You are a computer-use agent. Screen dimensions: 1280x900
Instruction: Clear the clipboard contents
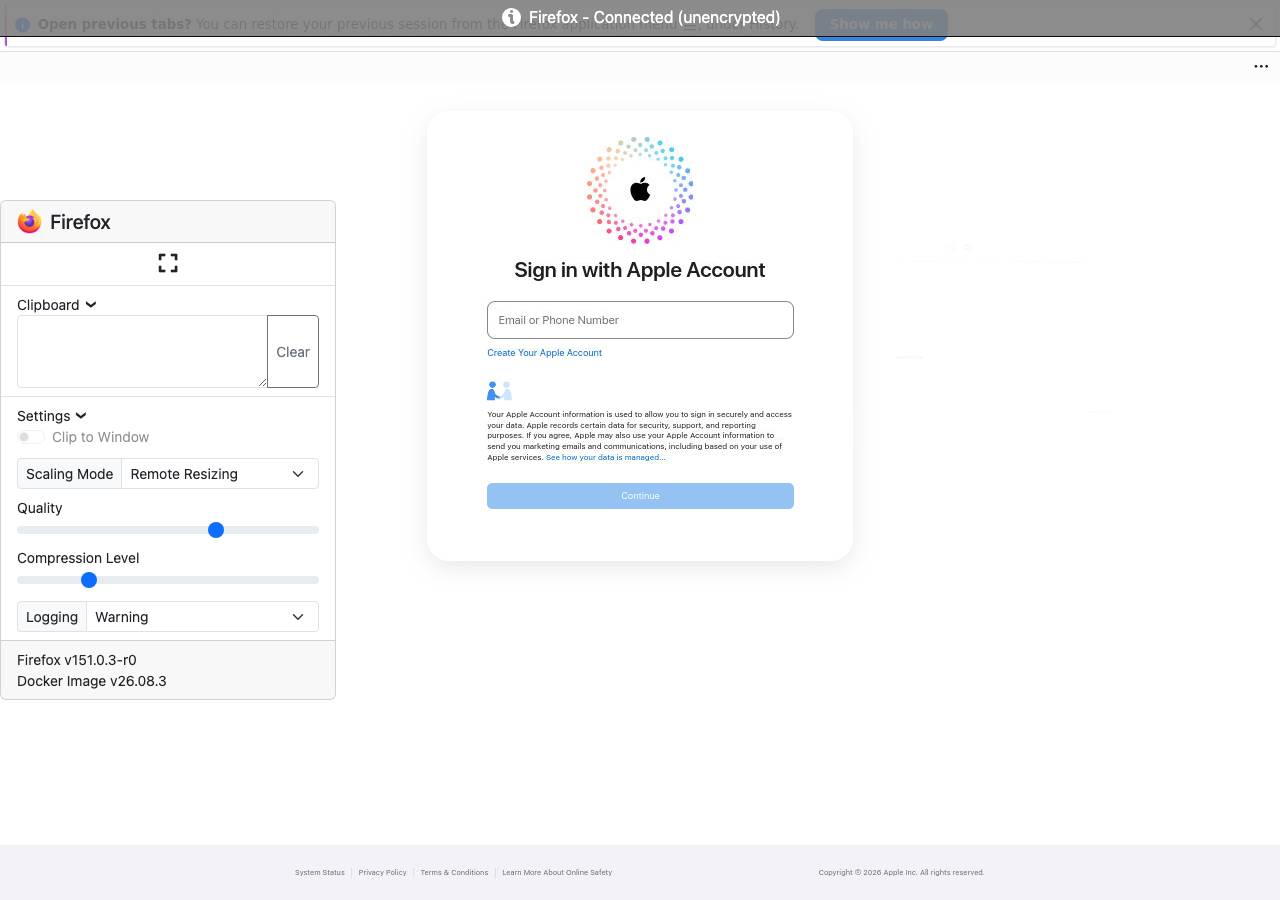pos(293,352)
